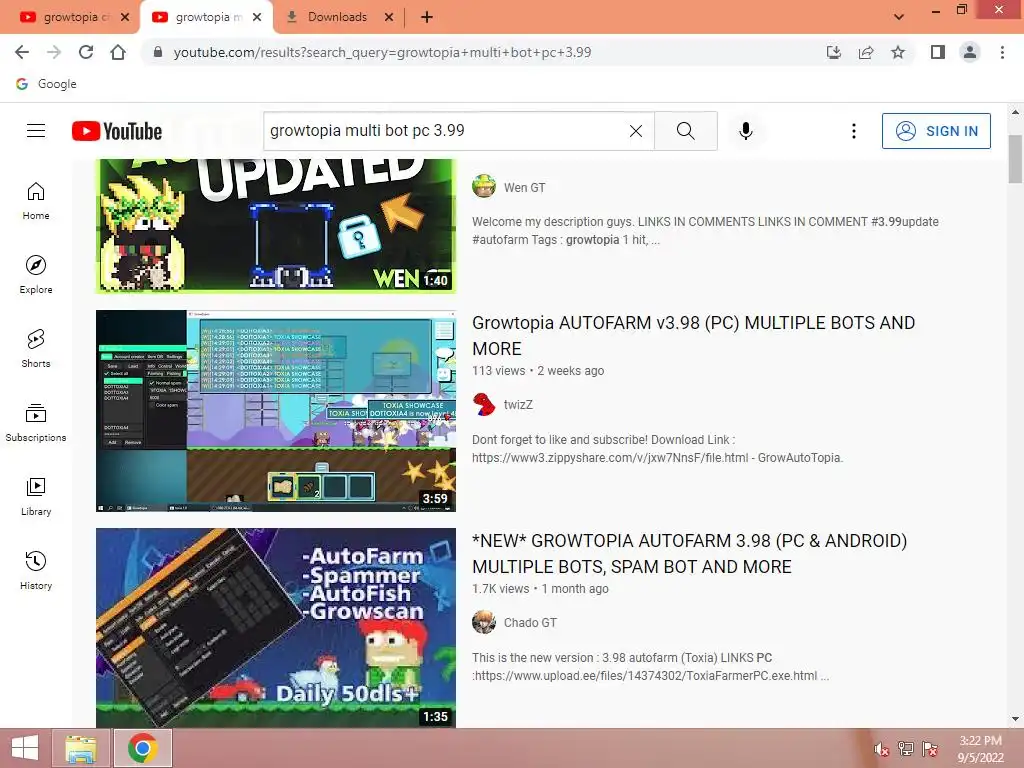
Task: Open YouTube settings three-dot menu
Action: pyautogui.click(x=854, y=131)
